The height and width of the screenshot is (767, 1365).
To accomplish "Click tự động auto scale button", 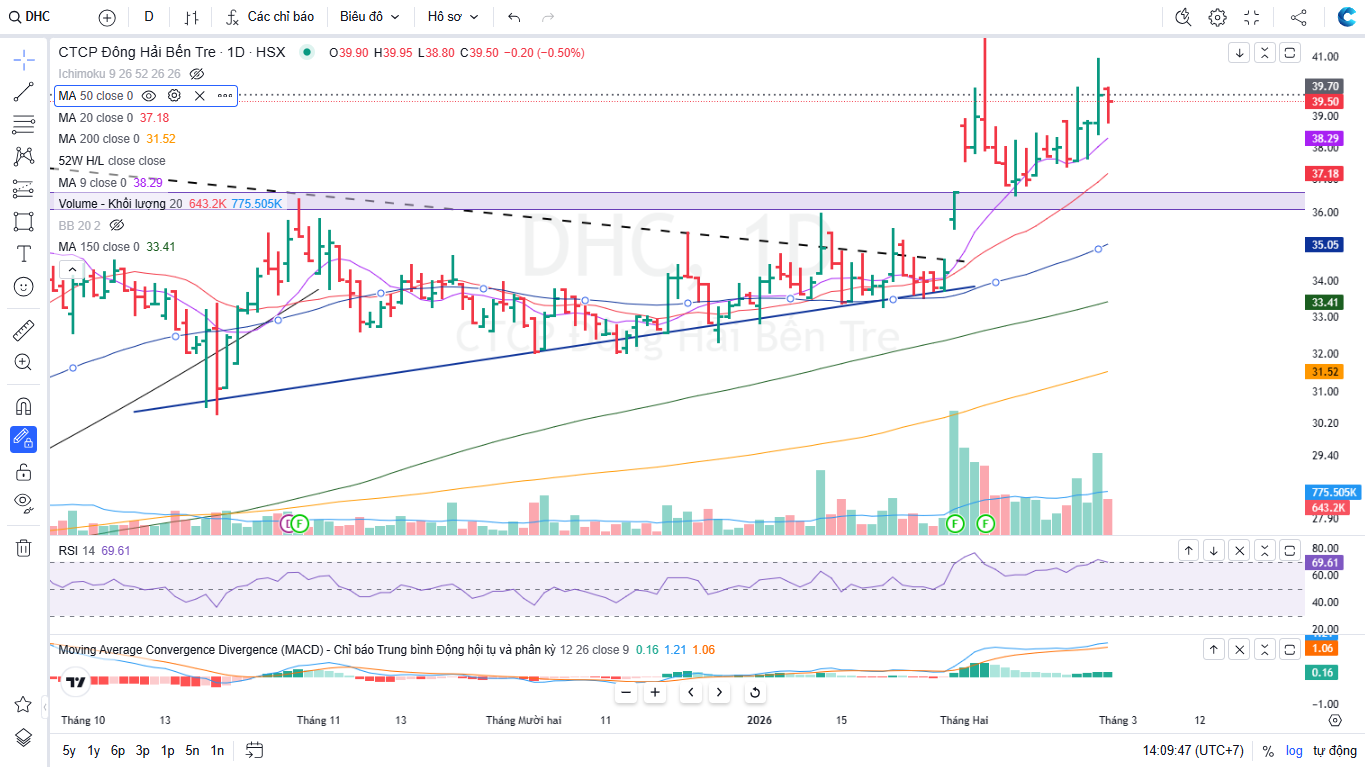I will tap(1335, 750).
